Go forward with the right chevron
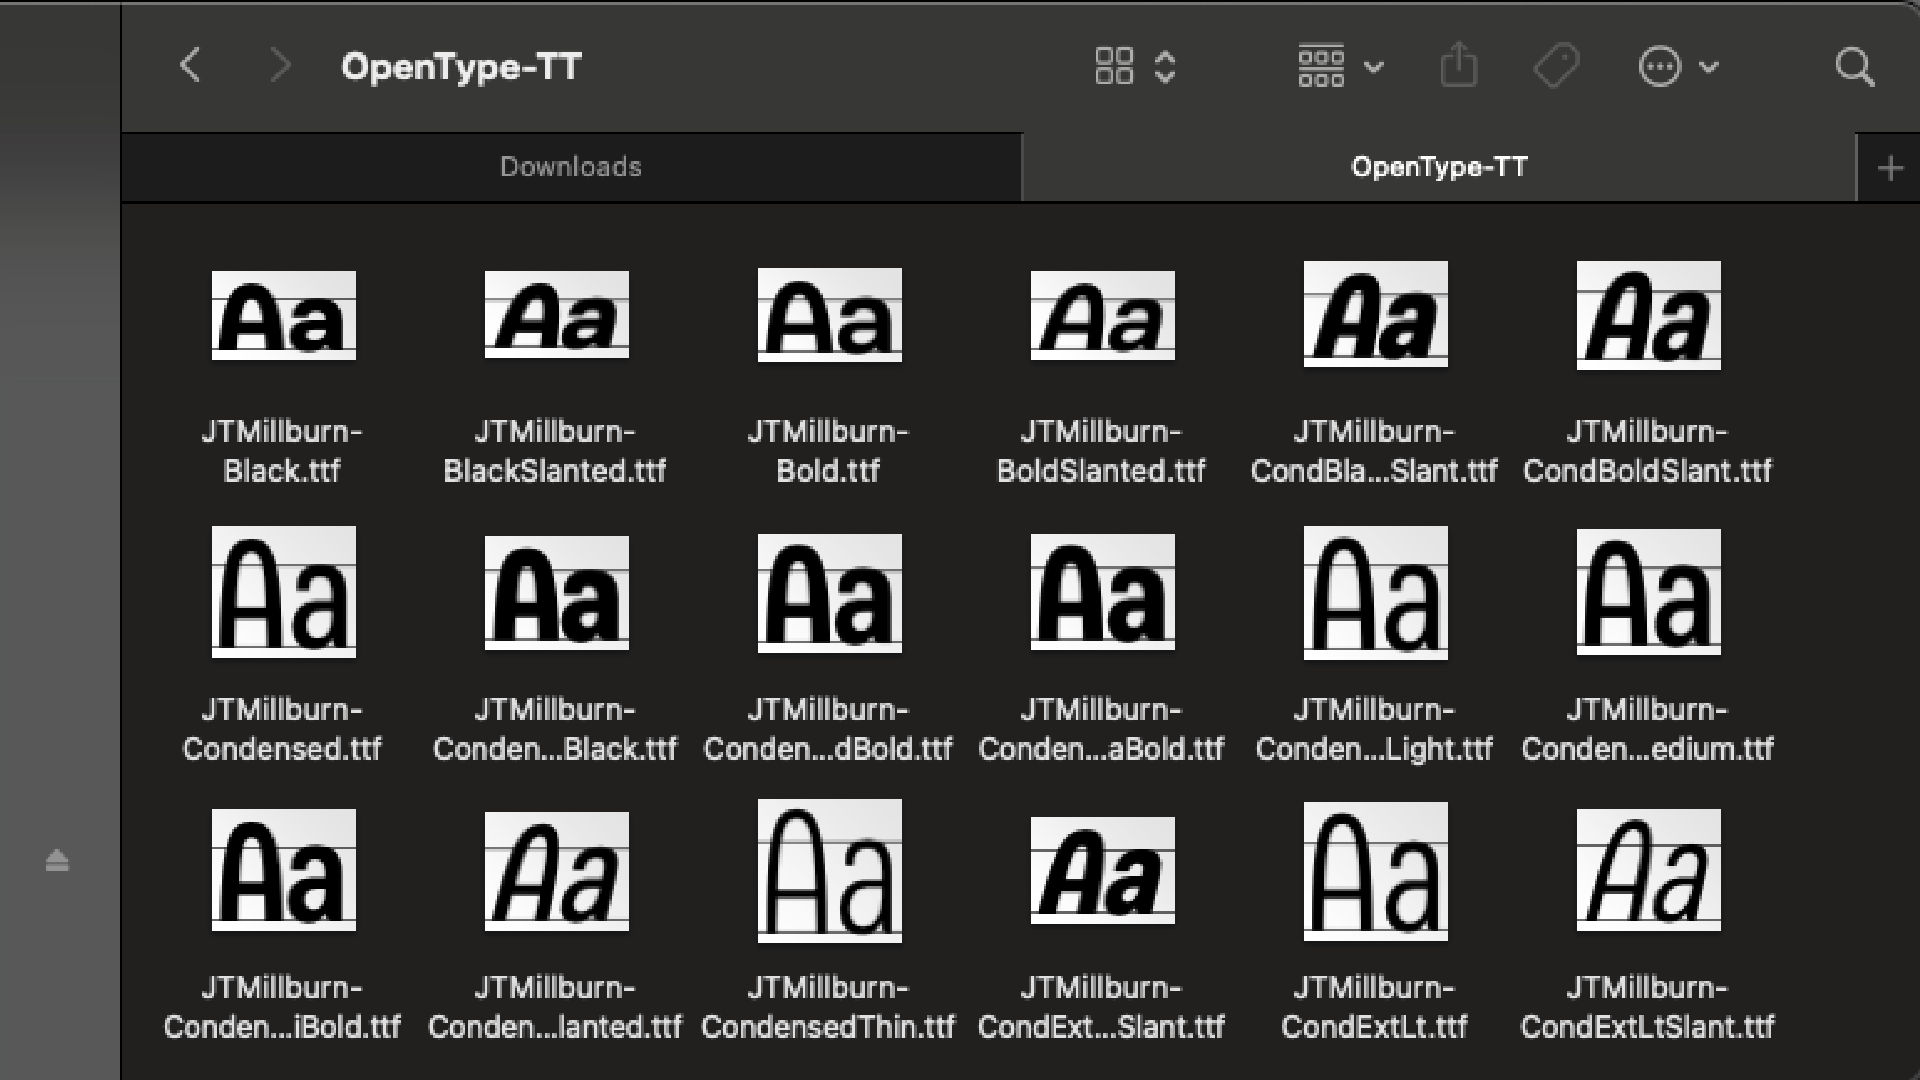The image size is (1920, 1080). pyautogui.click(x=280, y=66)
